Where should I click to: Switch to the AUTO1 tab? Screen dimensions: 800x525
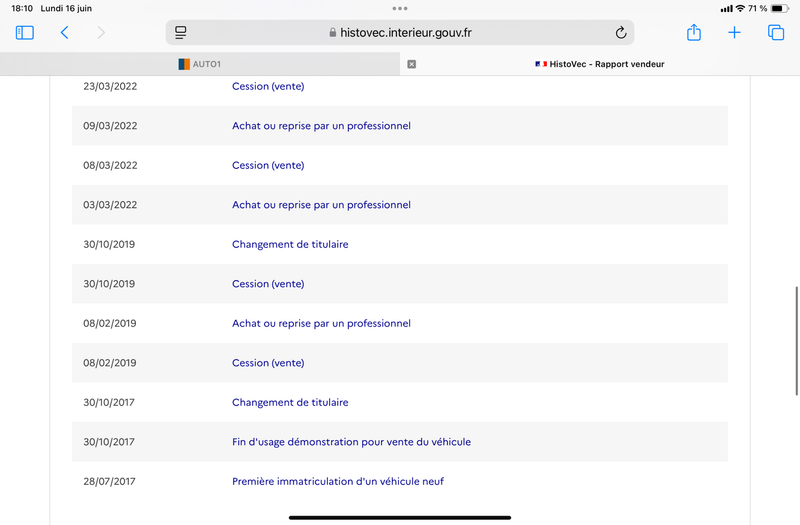(200, 64)
